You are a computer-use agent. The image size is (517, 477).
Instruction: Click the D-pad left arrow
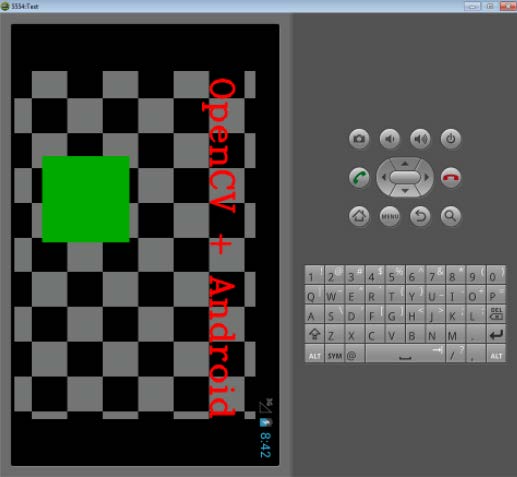tap(383, 177)
